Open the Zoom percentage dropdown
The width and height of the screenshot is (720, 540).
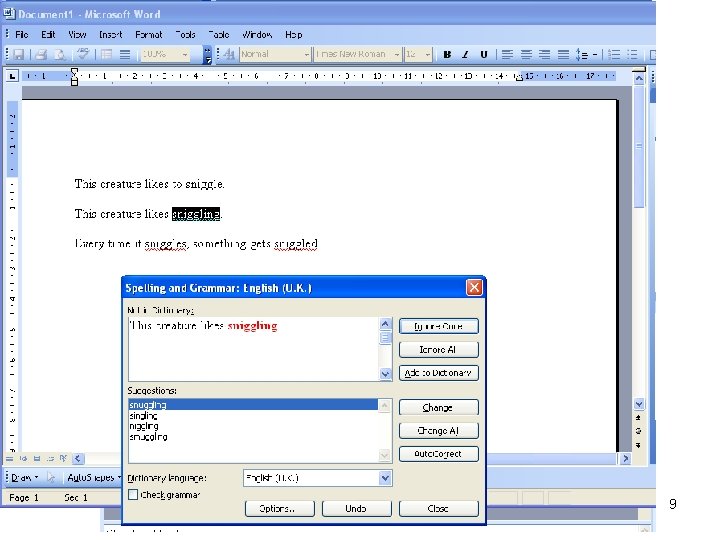point(185,55)
